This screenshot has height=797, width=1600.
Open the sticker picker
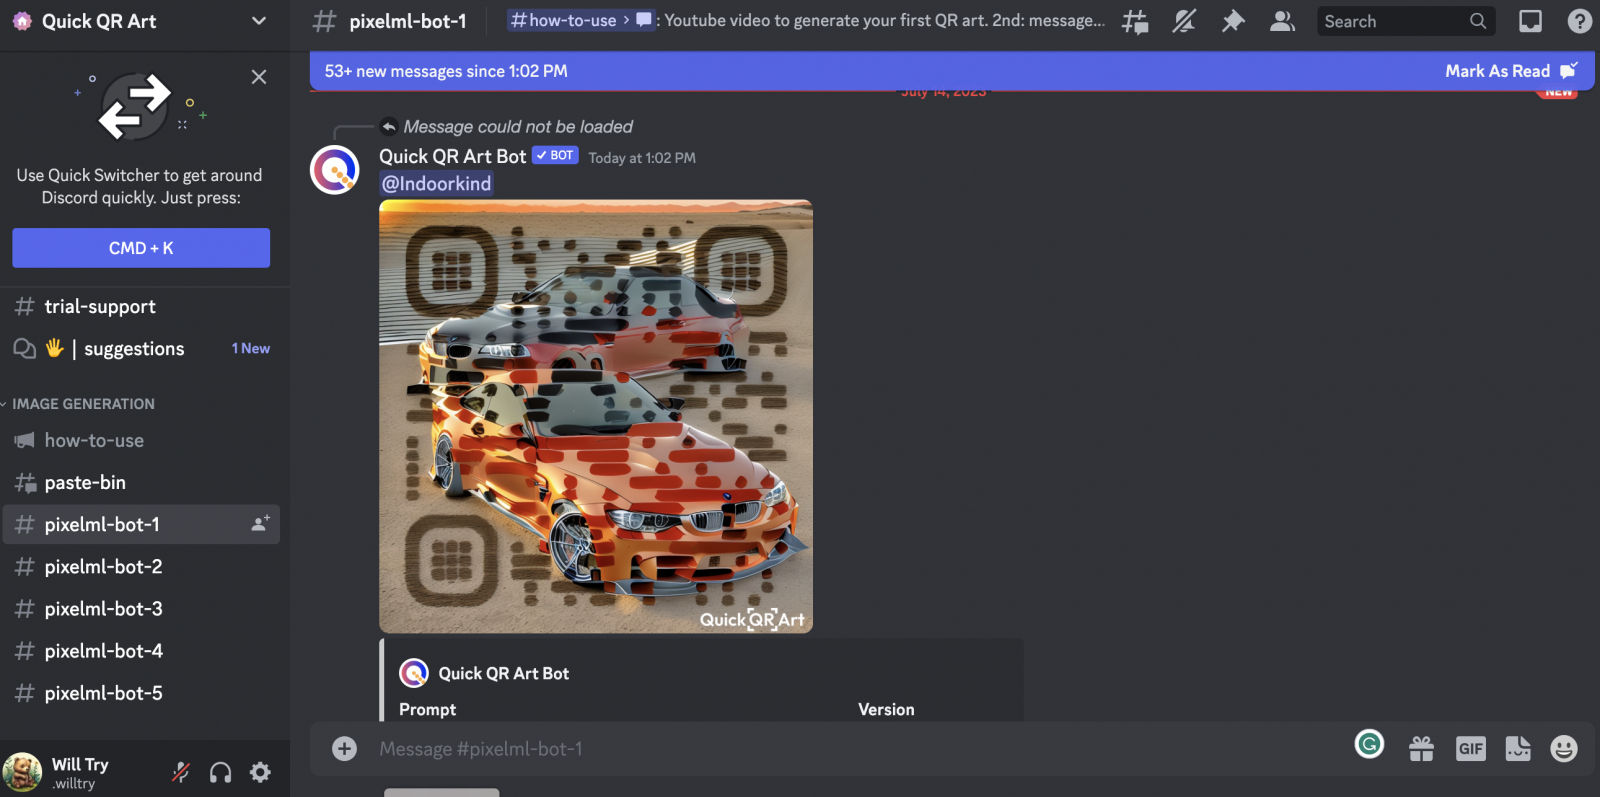click(1518, 749)
